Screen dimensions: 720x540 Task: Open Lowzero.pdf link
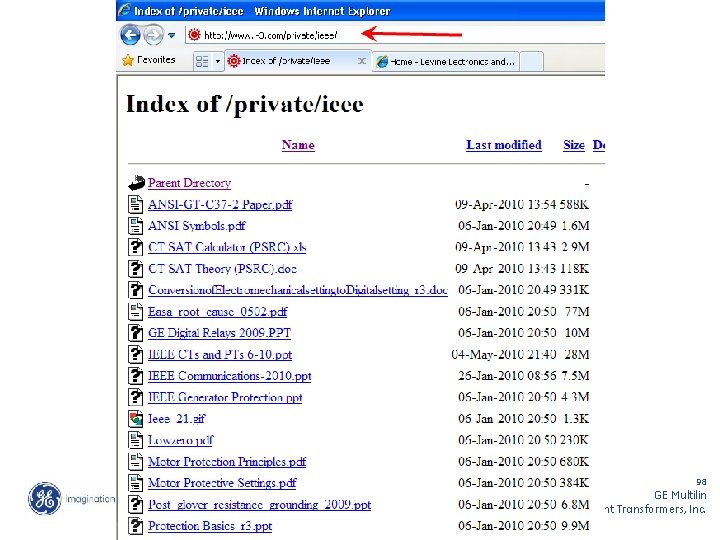[x=180, y=440]
